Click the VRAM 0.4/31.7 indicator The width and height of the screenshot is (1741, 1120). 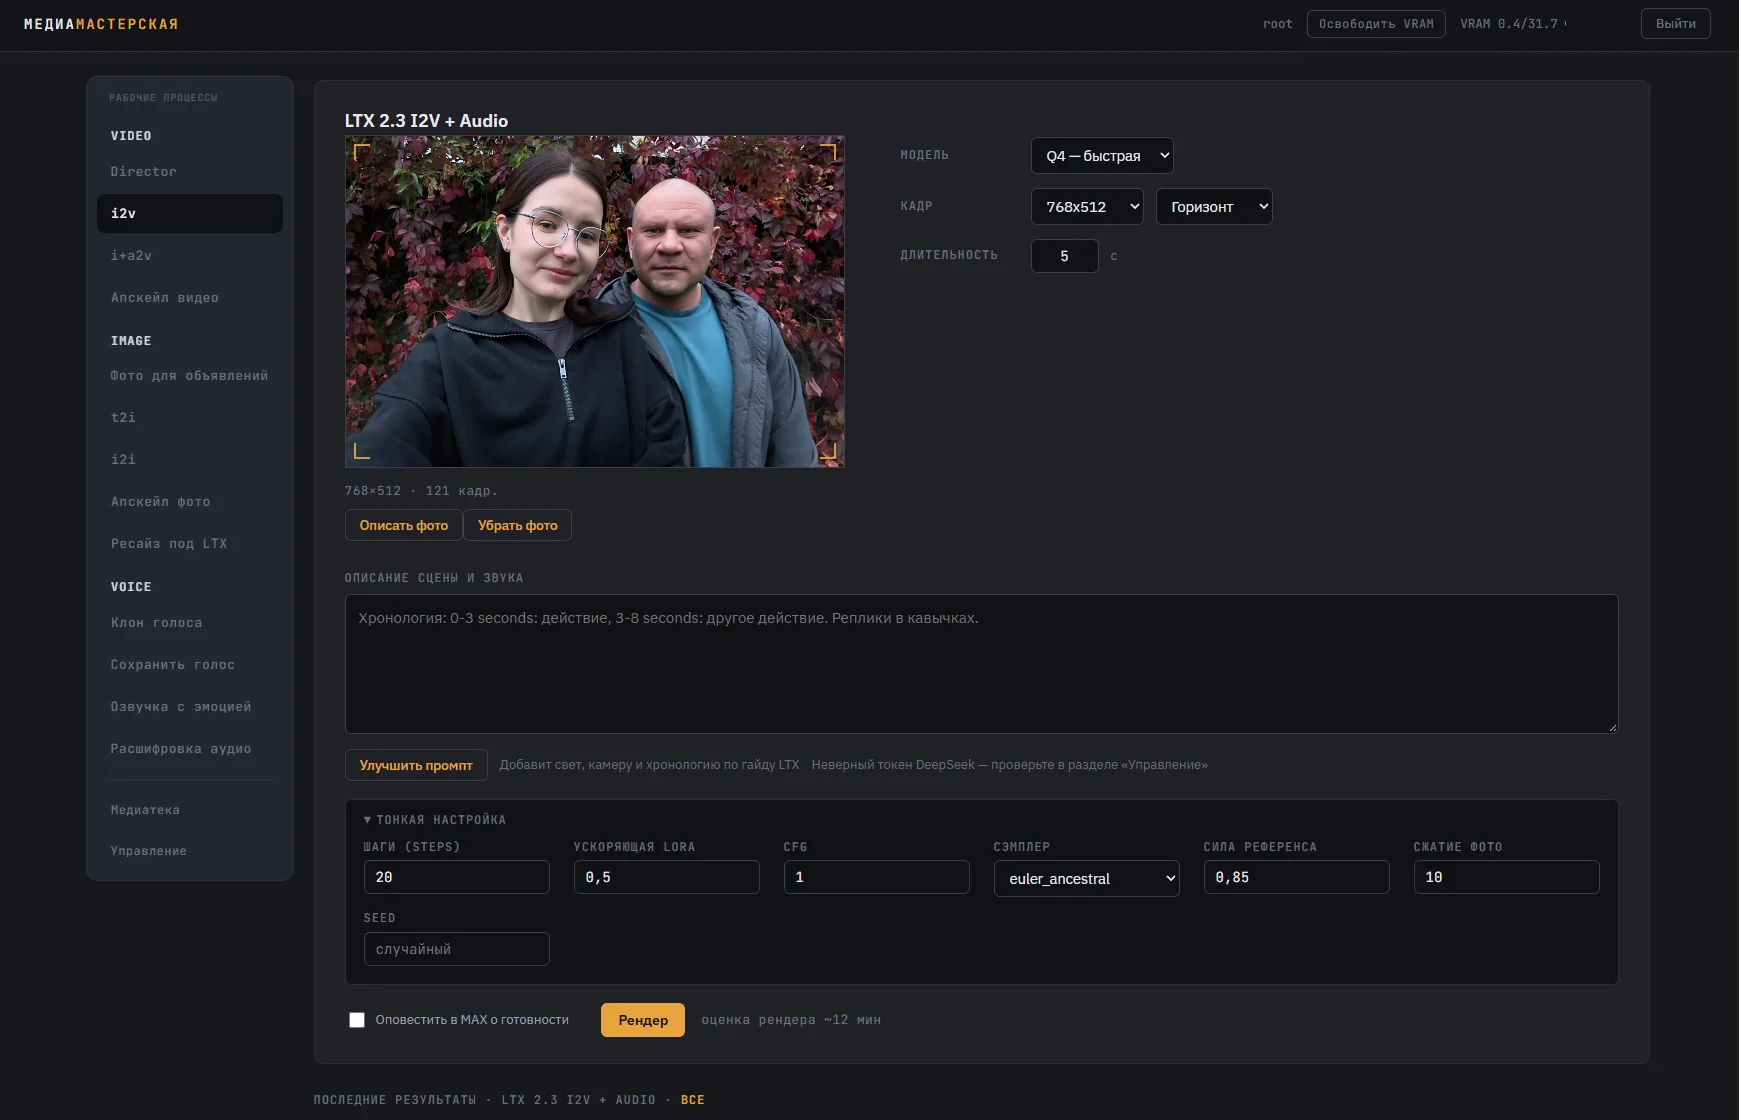pyautogui.click(x=1509, y=24)
